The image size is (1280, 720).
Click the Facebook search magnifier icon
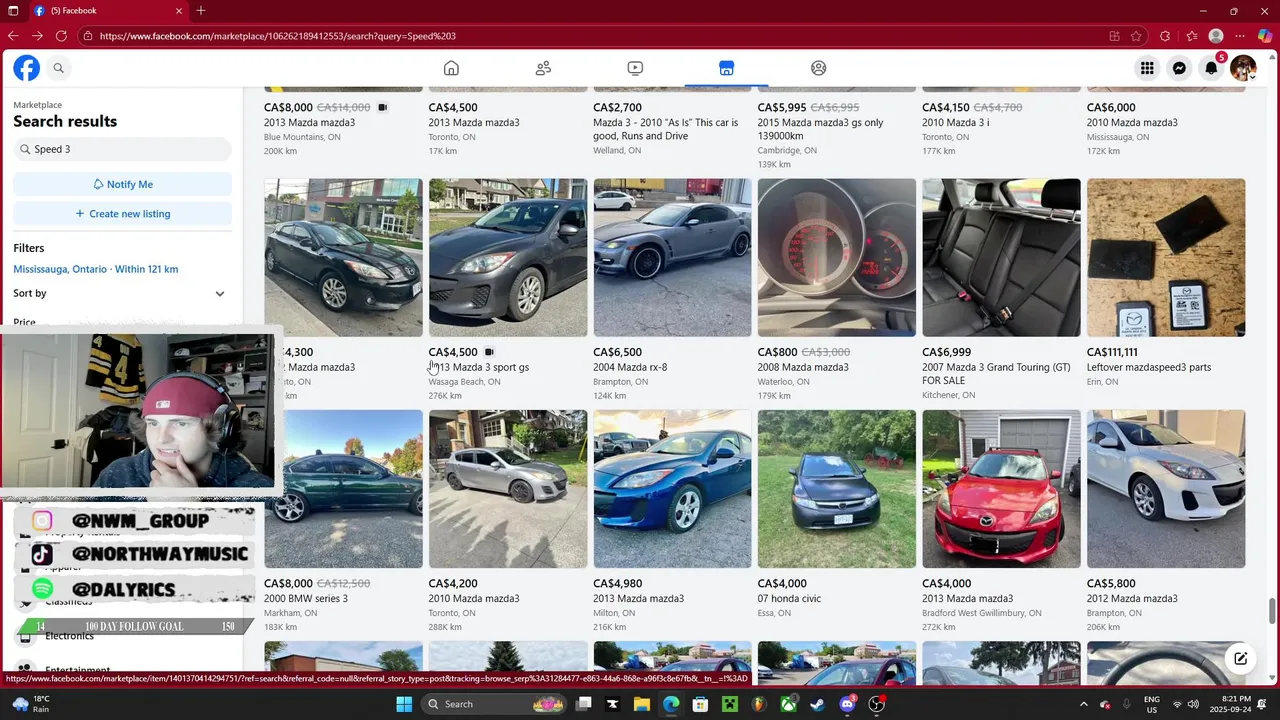pos(59,68)
